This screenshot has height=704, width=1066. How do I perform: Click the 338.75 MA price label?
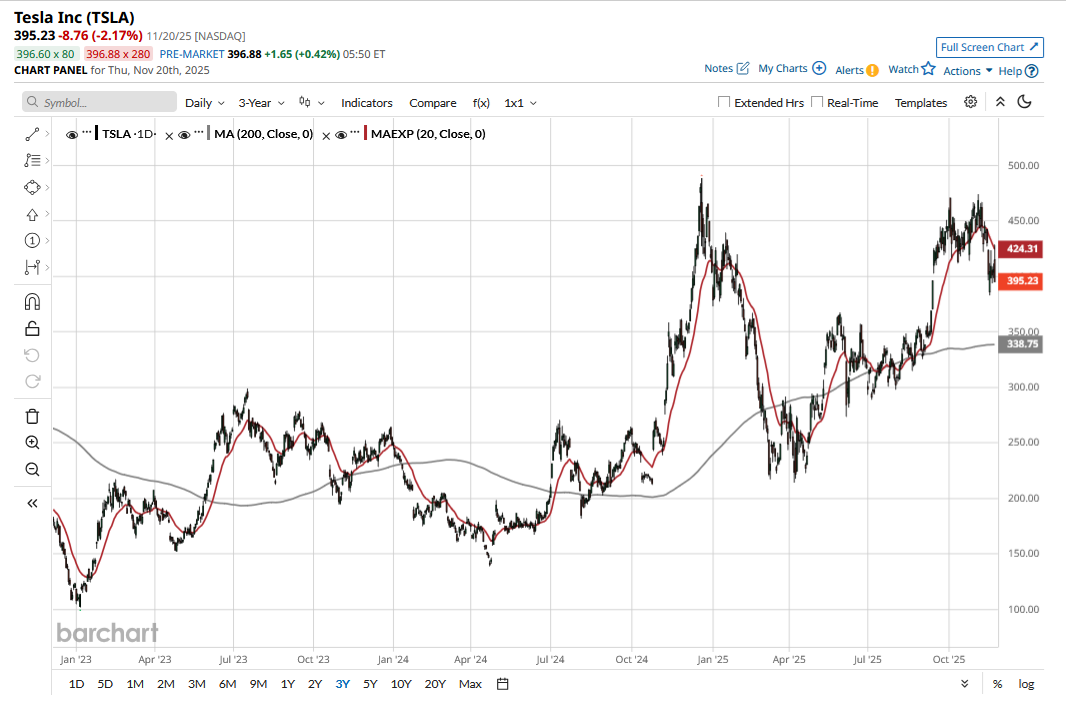pos(1021,344)
